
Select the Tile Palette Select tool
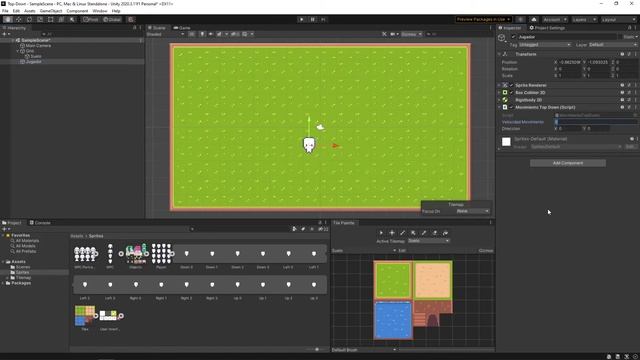(381, 233)
